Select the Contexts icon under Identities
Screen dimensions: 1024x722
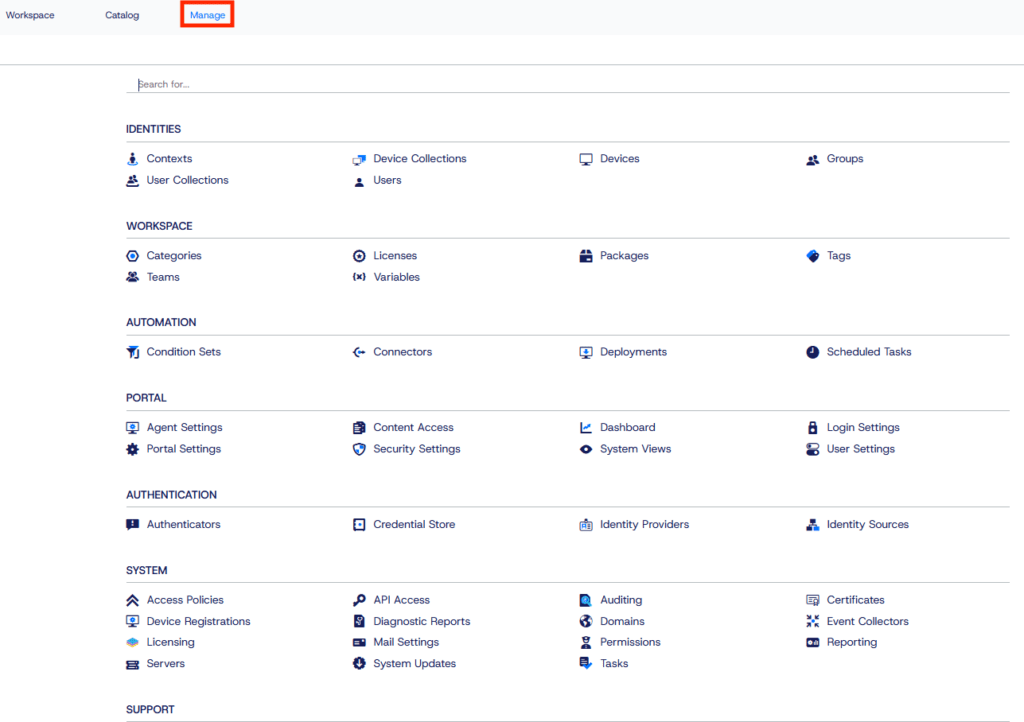coord(133,158)
